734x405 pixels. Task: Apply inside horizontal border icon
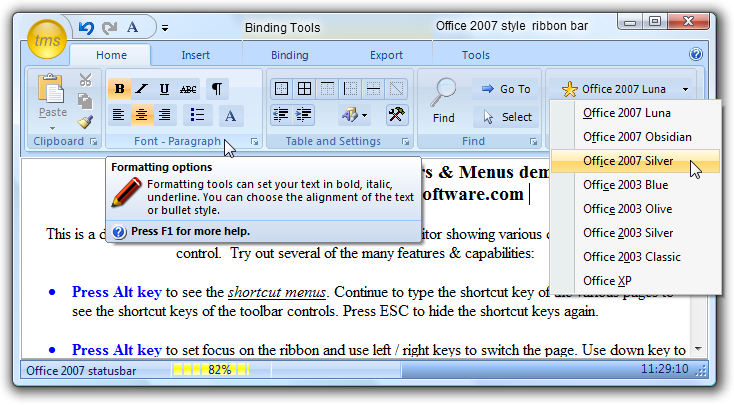coord(373,88)
